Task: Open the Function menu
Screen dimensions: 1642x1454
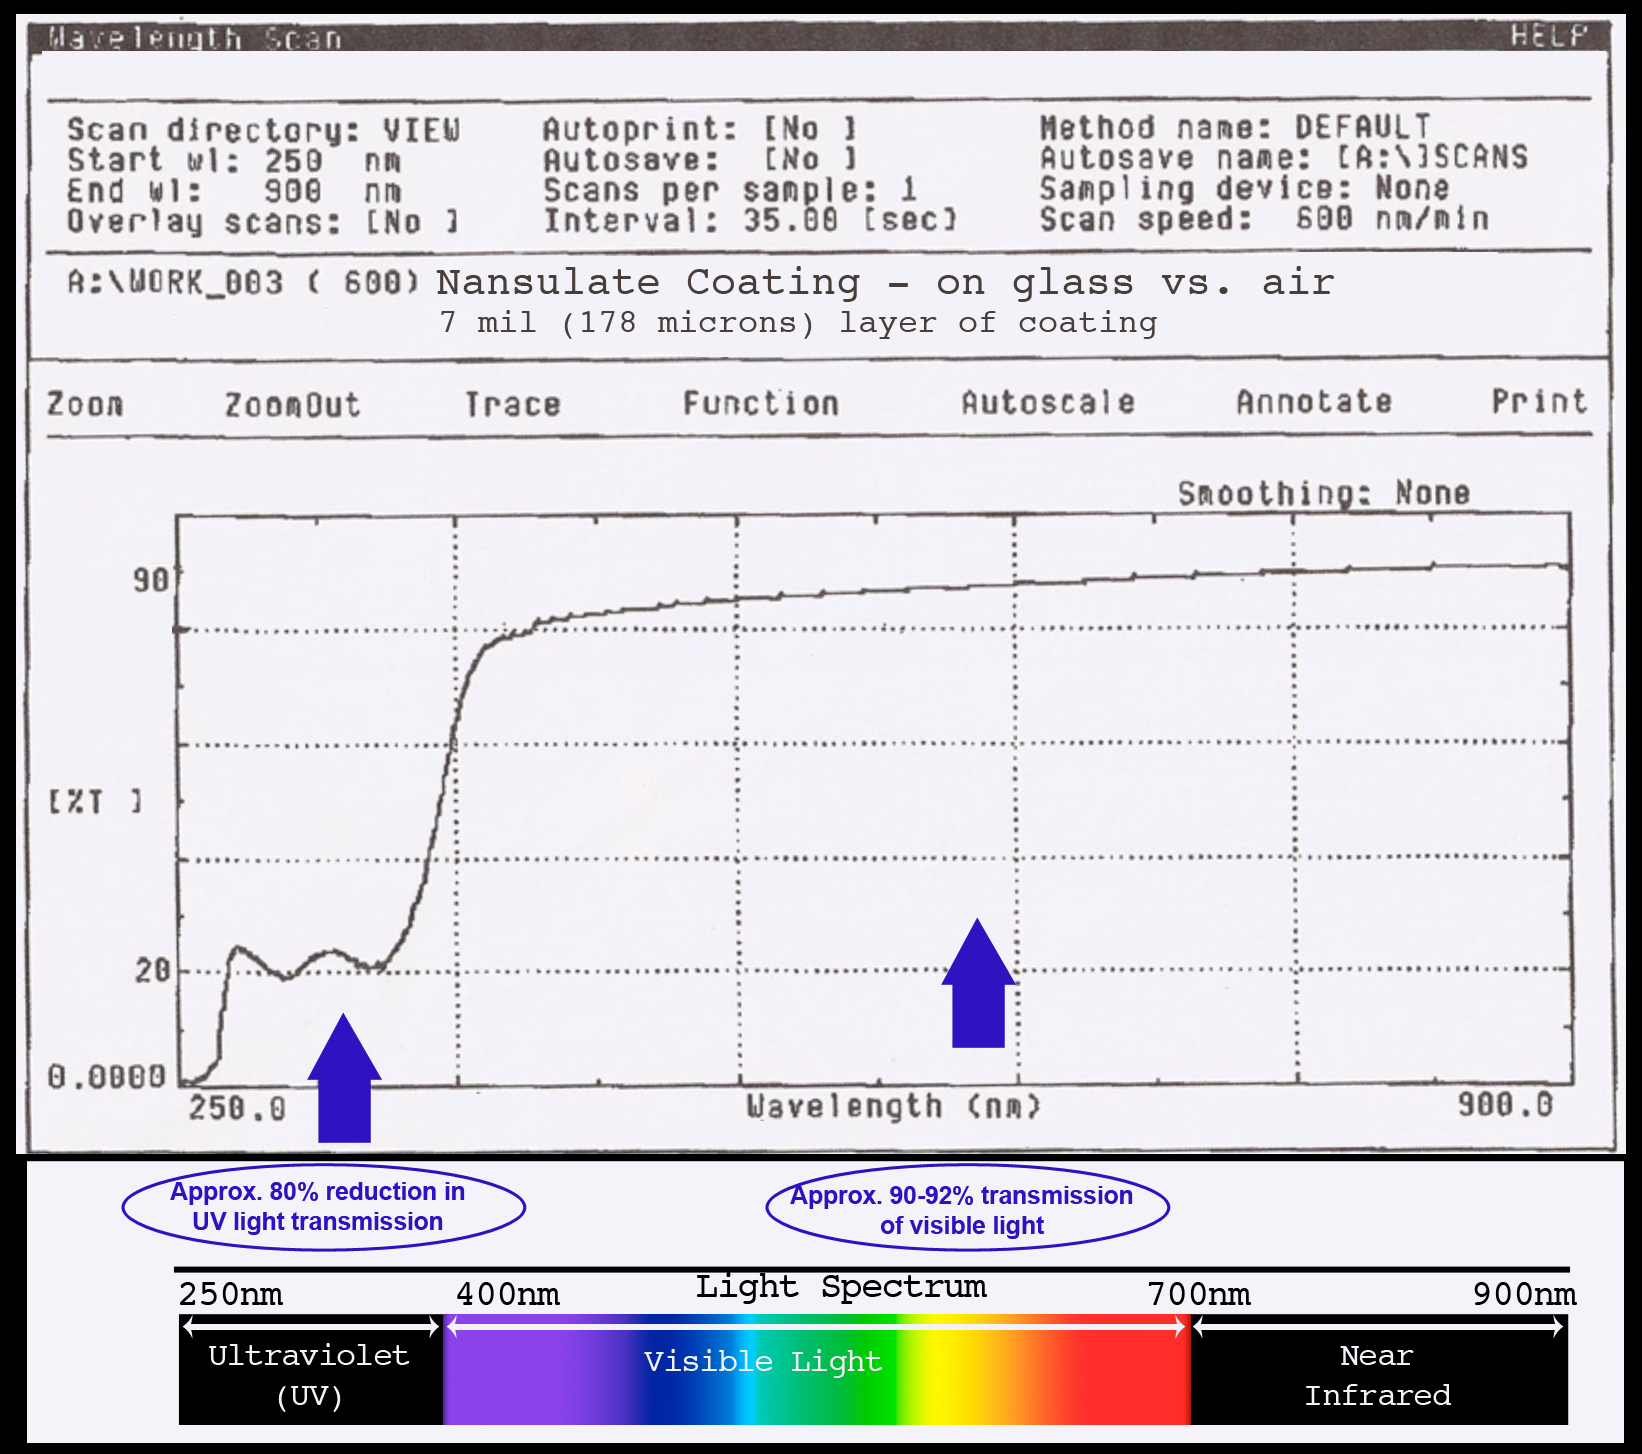Action: [x=760, y=403]
